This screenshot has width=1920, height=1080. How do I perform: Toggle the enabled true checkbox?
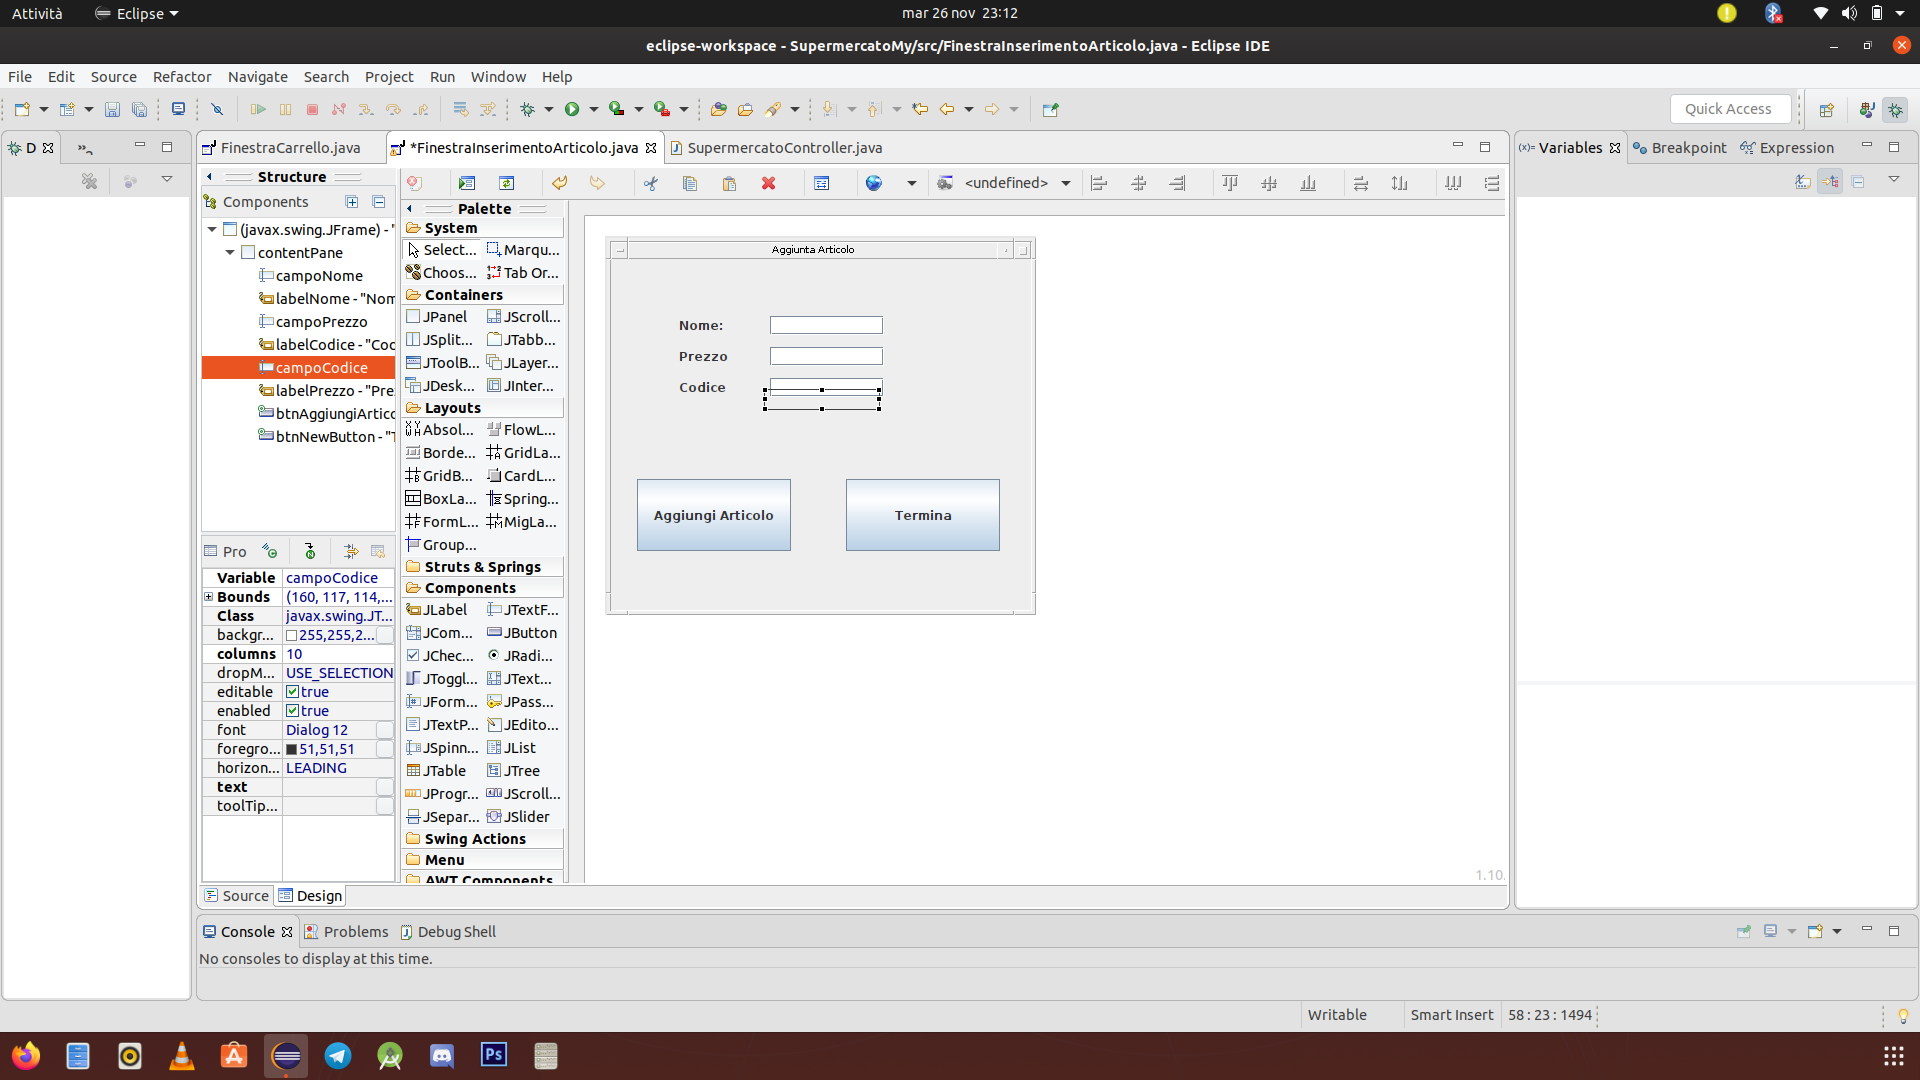point(293,711)
